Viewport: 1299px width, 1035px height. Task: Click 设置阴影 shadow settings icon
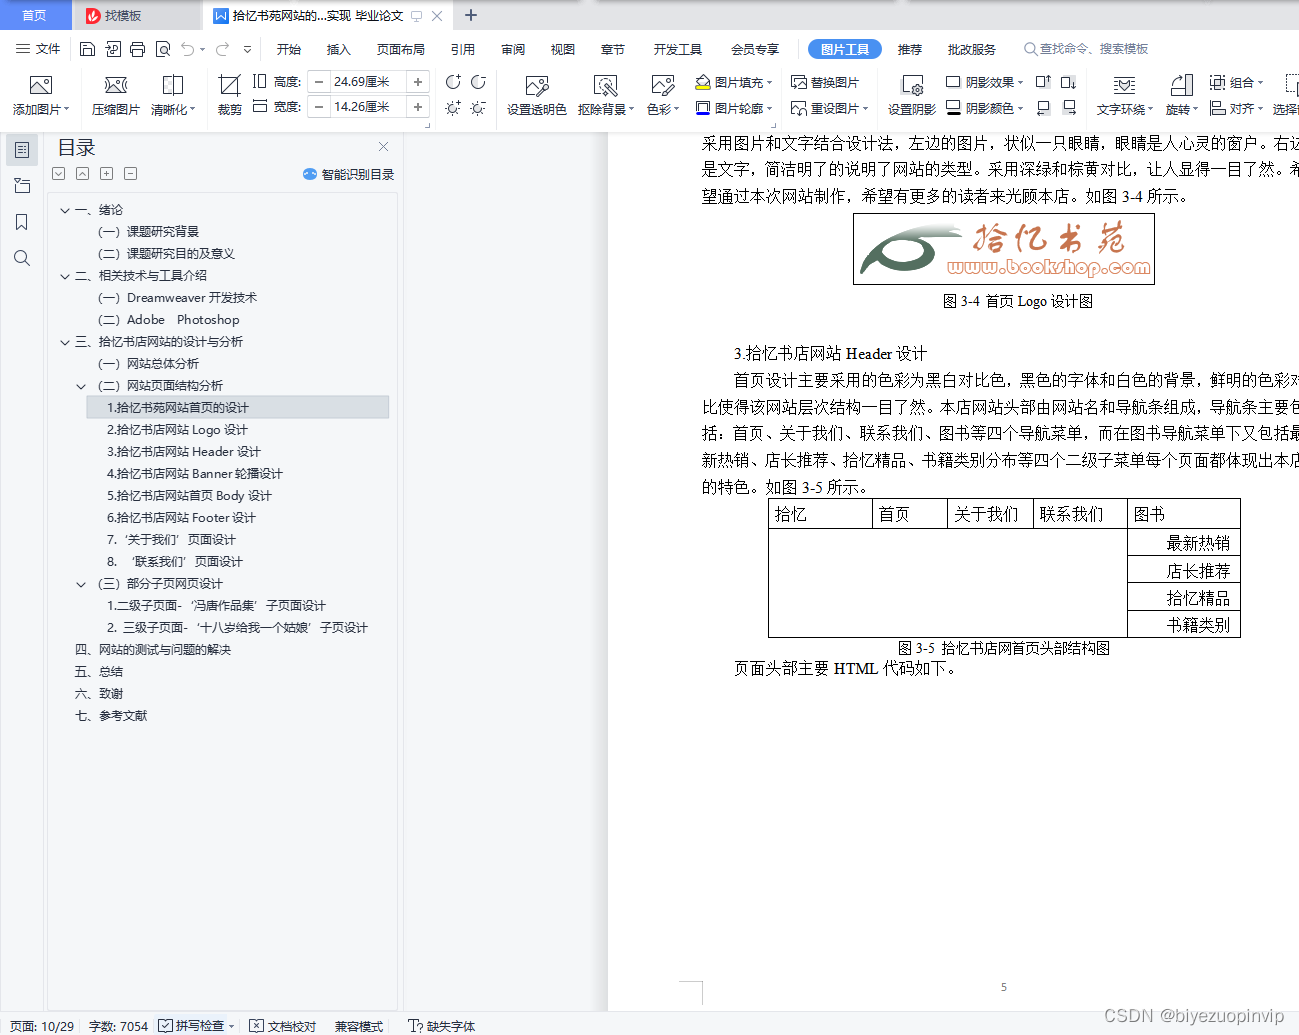coord(912,96)
